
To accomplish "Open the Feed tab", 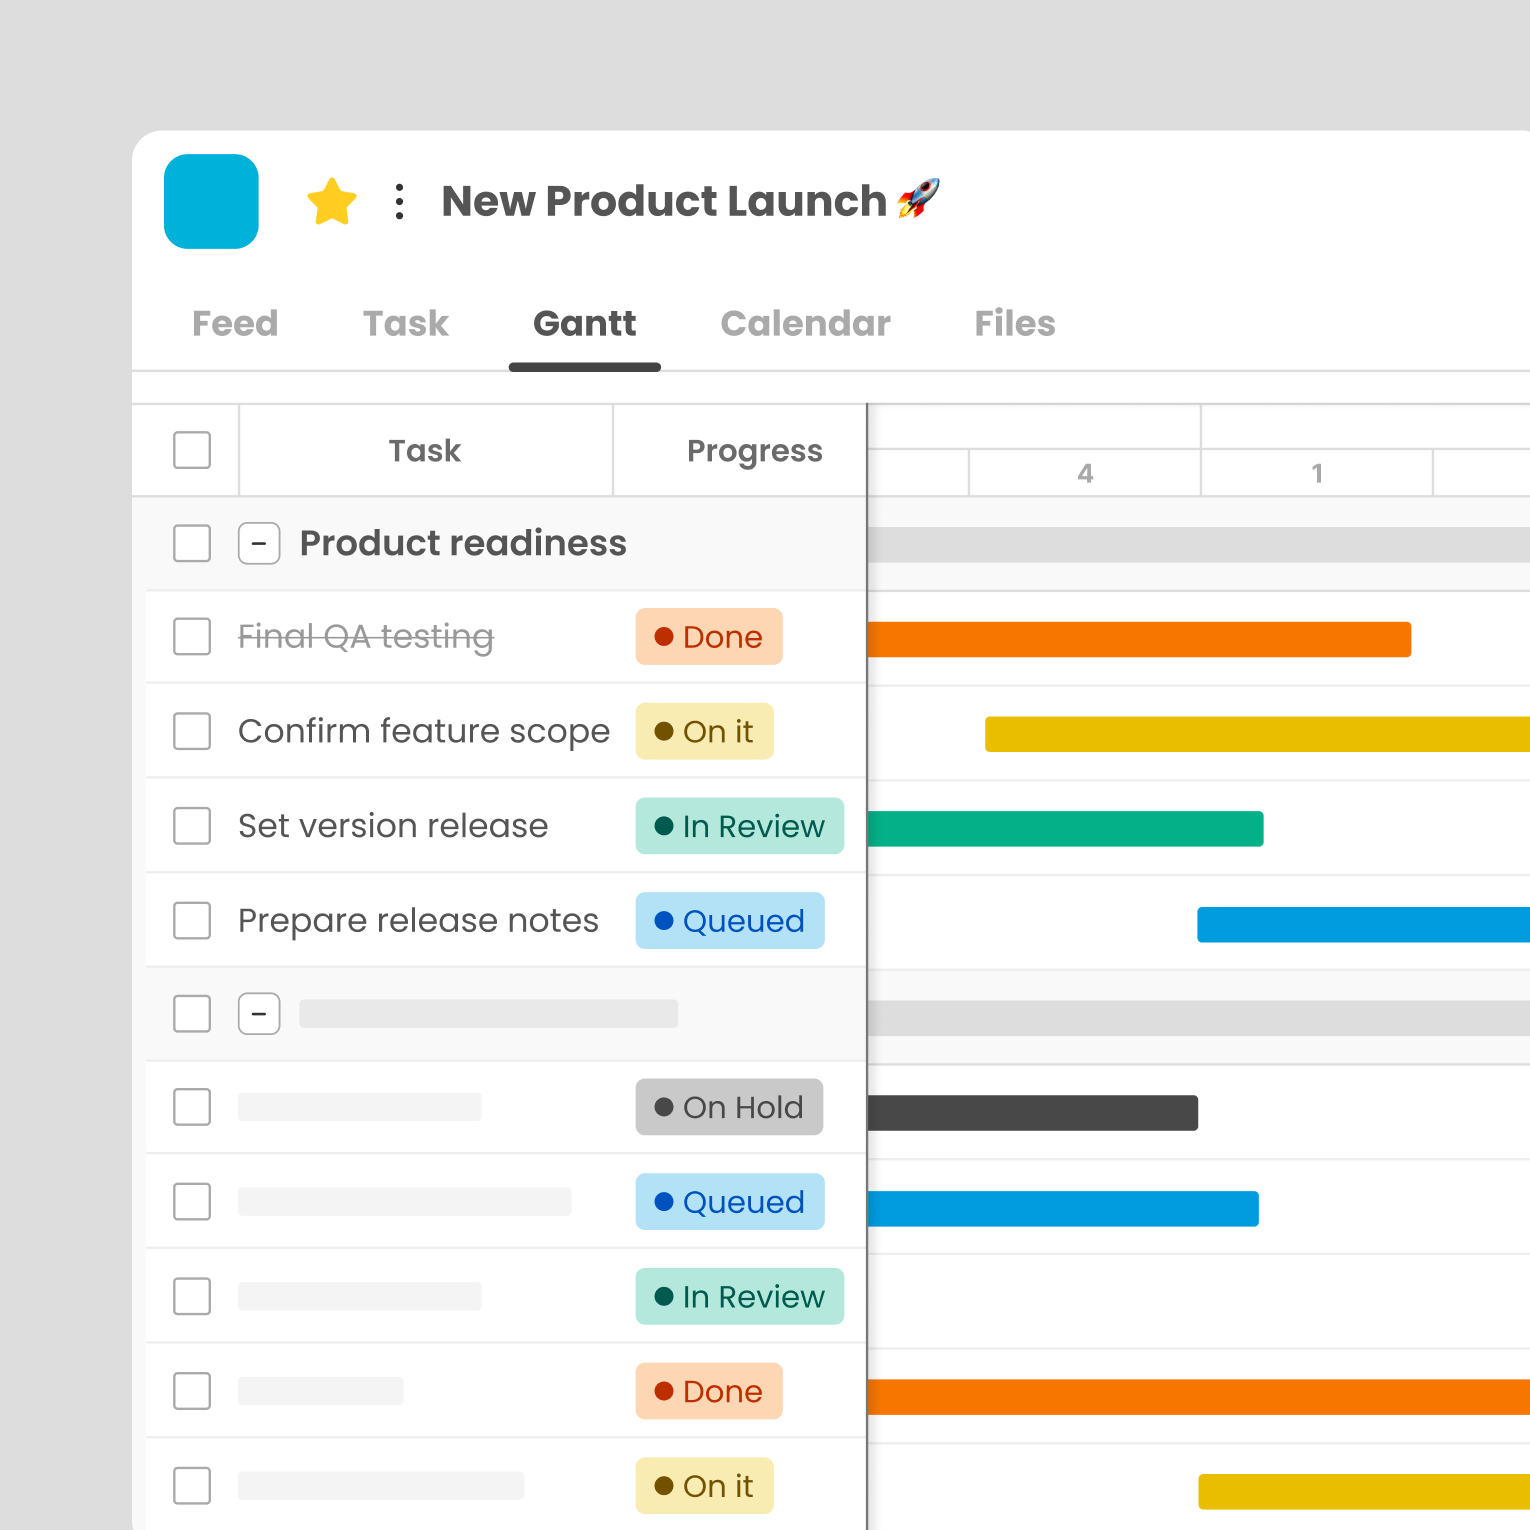I will [235, 324].
